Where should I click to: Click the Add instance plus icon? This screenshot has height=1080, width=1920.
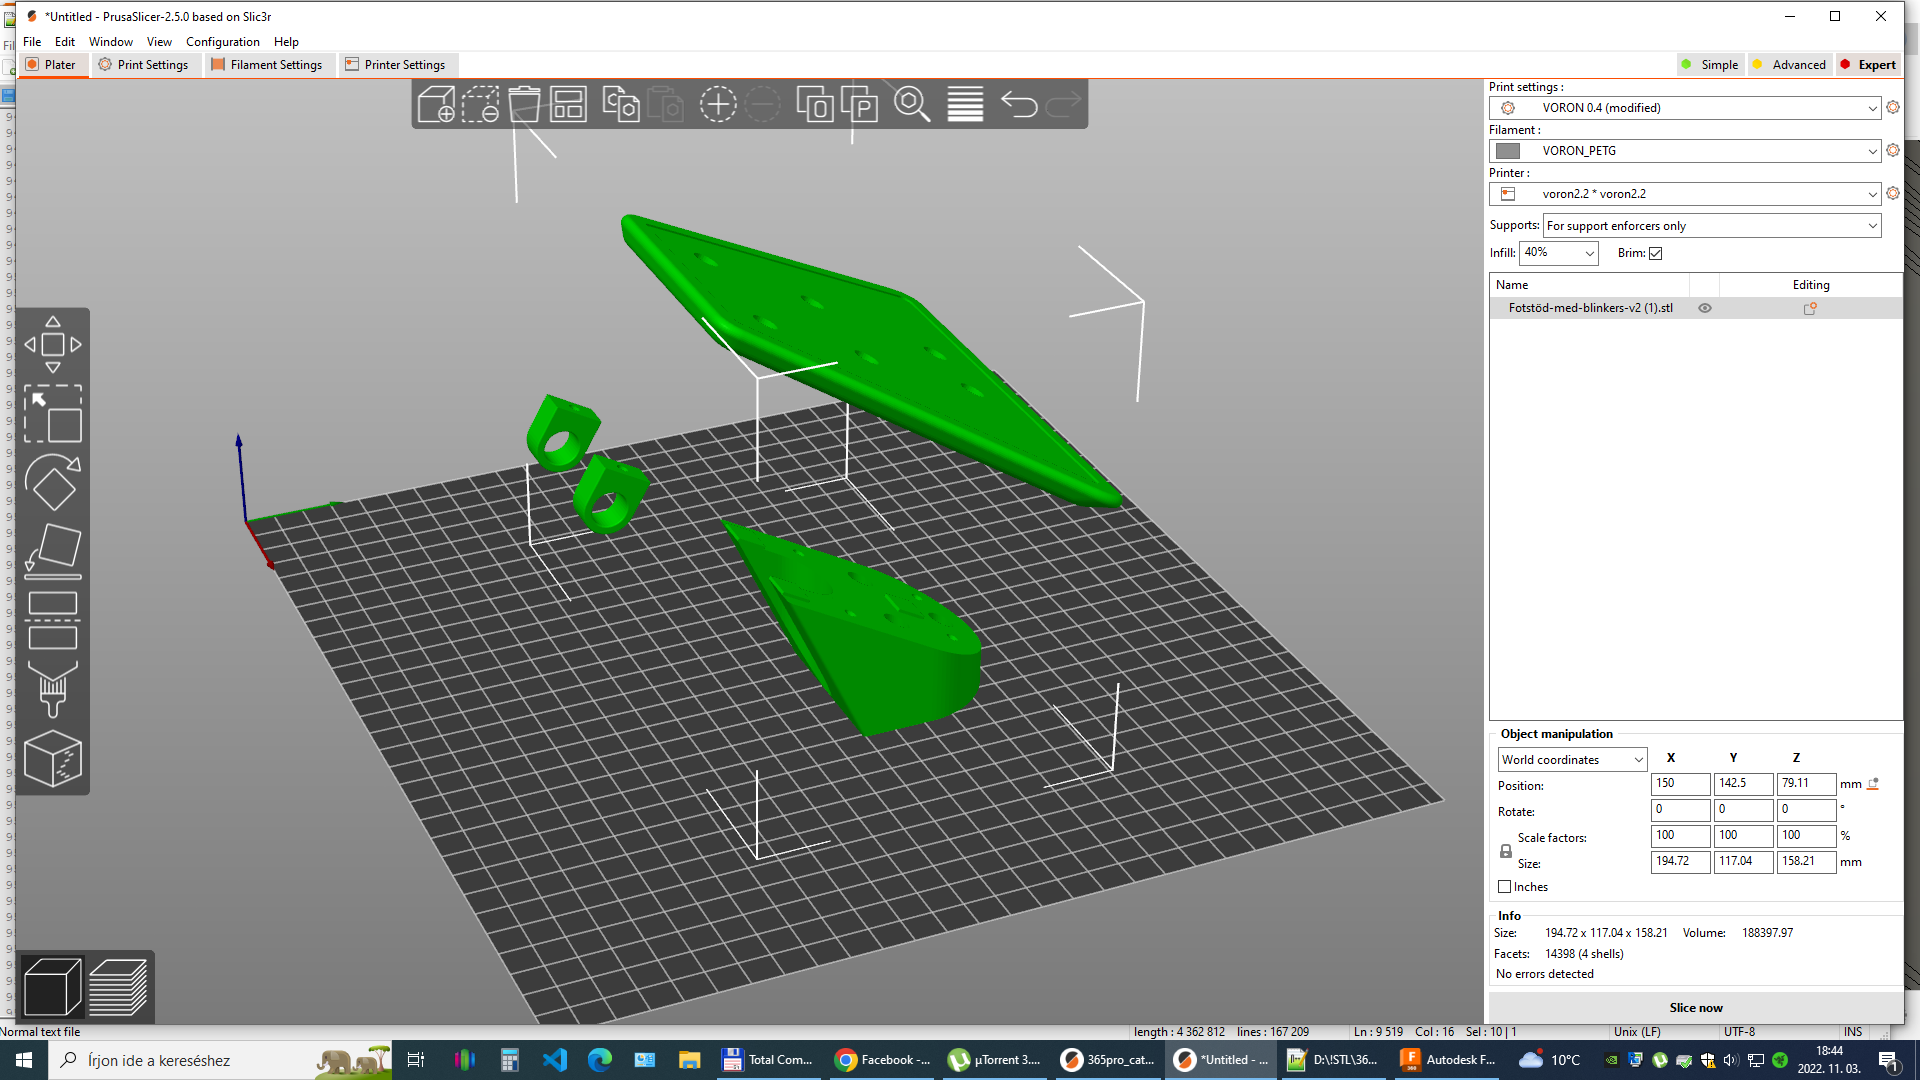(718, 104)
